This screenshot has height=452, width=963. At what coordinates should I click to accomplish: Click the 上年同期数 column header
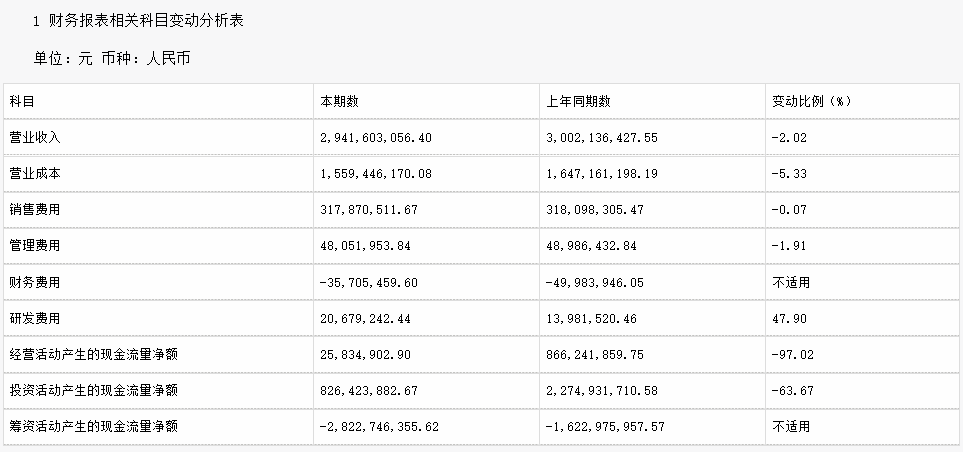tap(579, 102)
